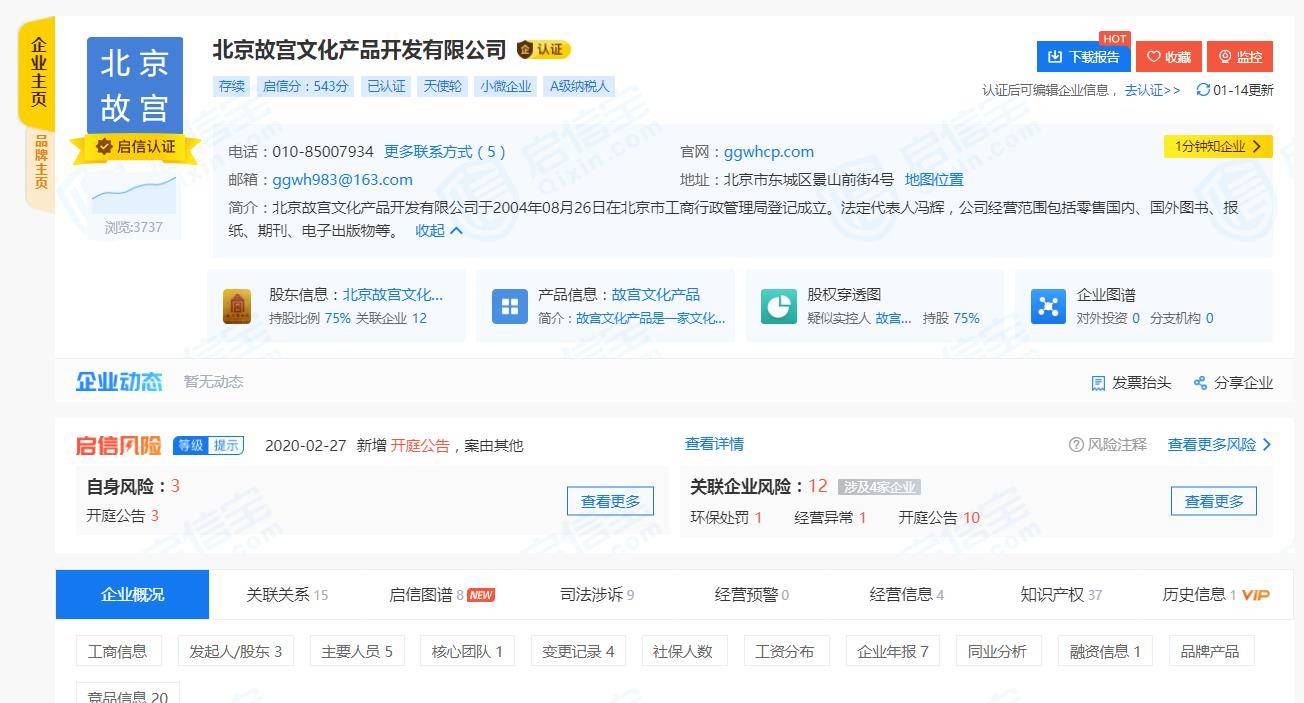This screenshot has height=703, width=1304.
Task: Select the 变更记录 4 sub-filter
Action: 578,651
